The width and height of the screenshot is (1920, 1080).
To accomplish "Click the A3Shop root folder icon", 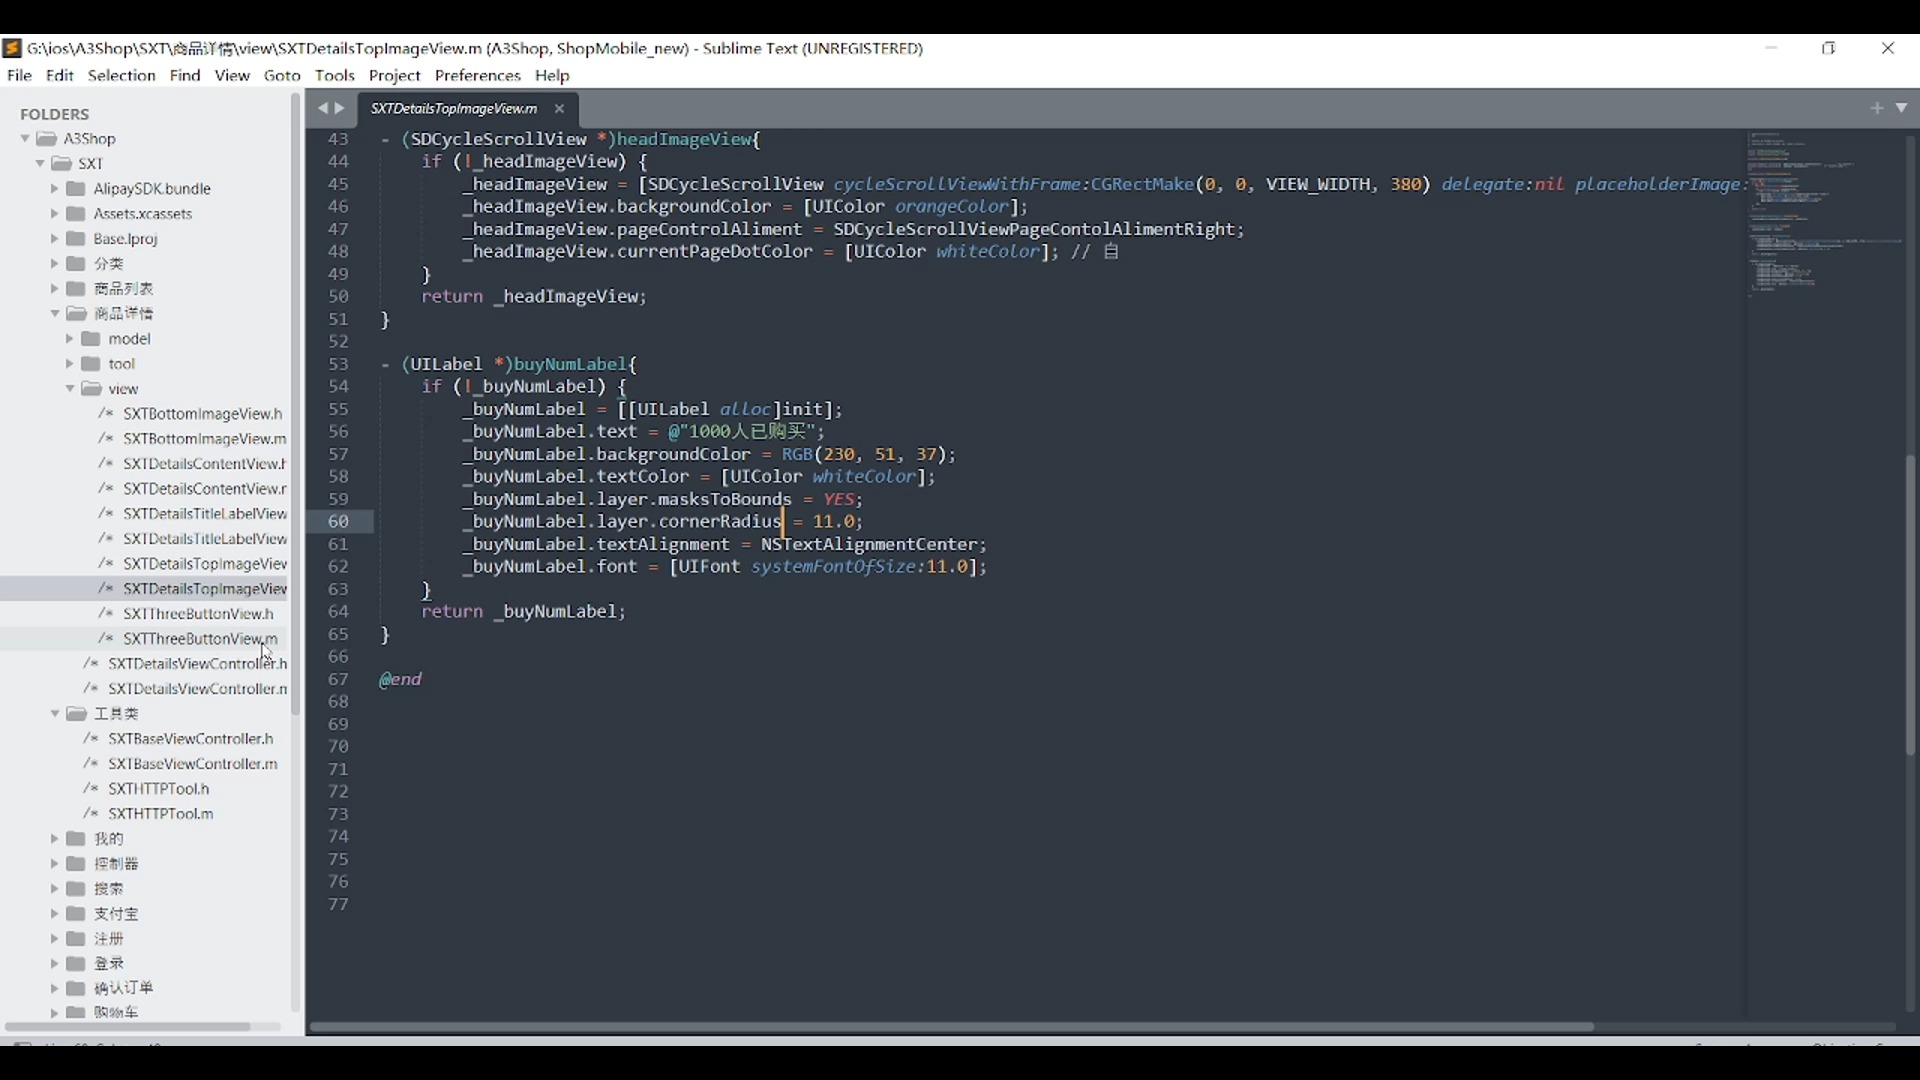I will click(x=46, y=138).
